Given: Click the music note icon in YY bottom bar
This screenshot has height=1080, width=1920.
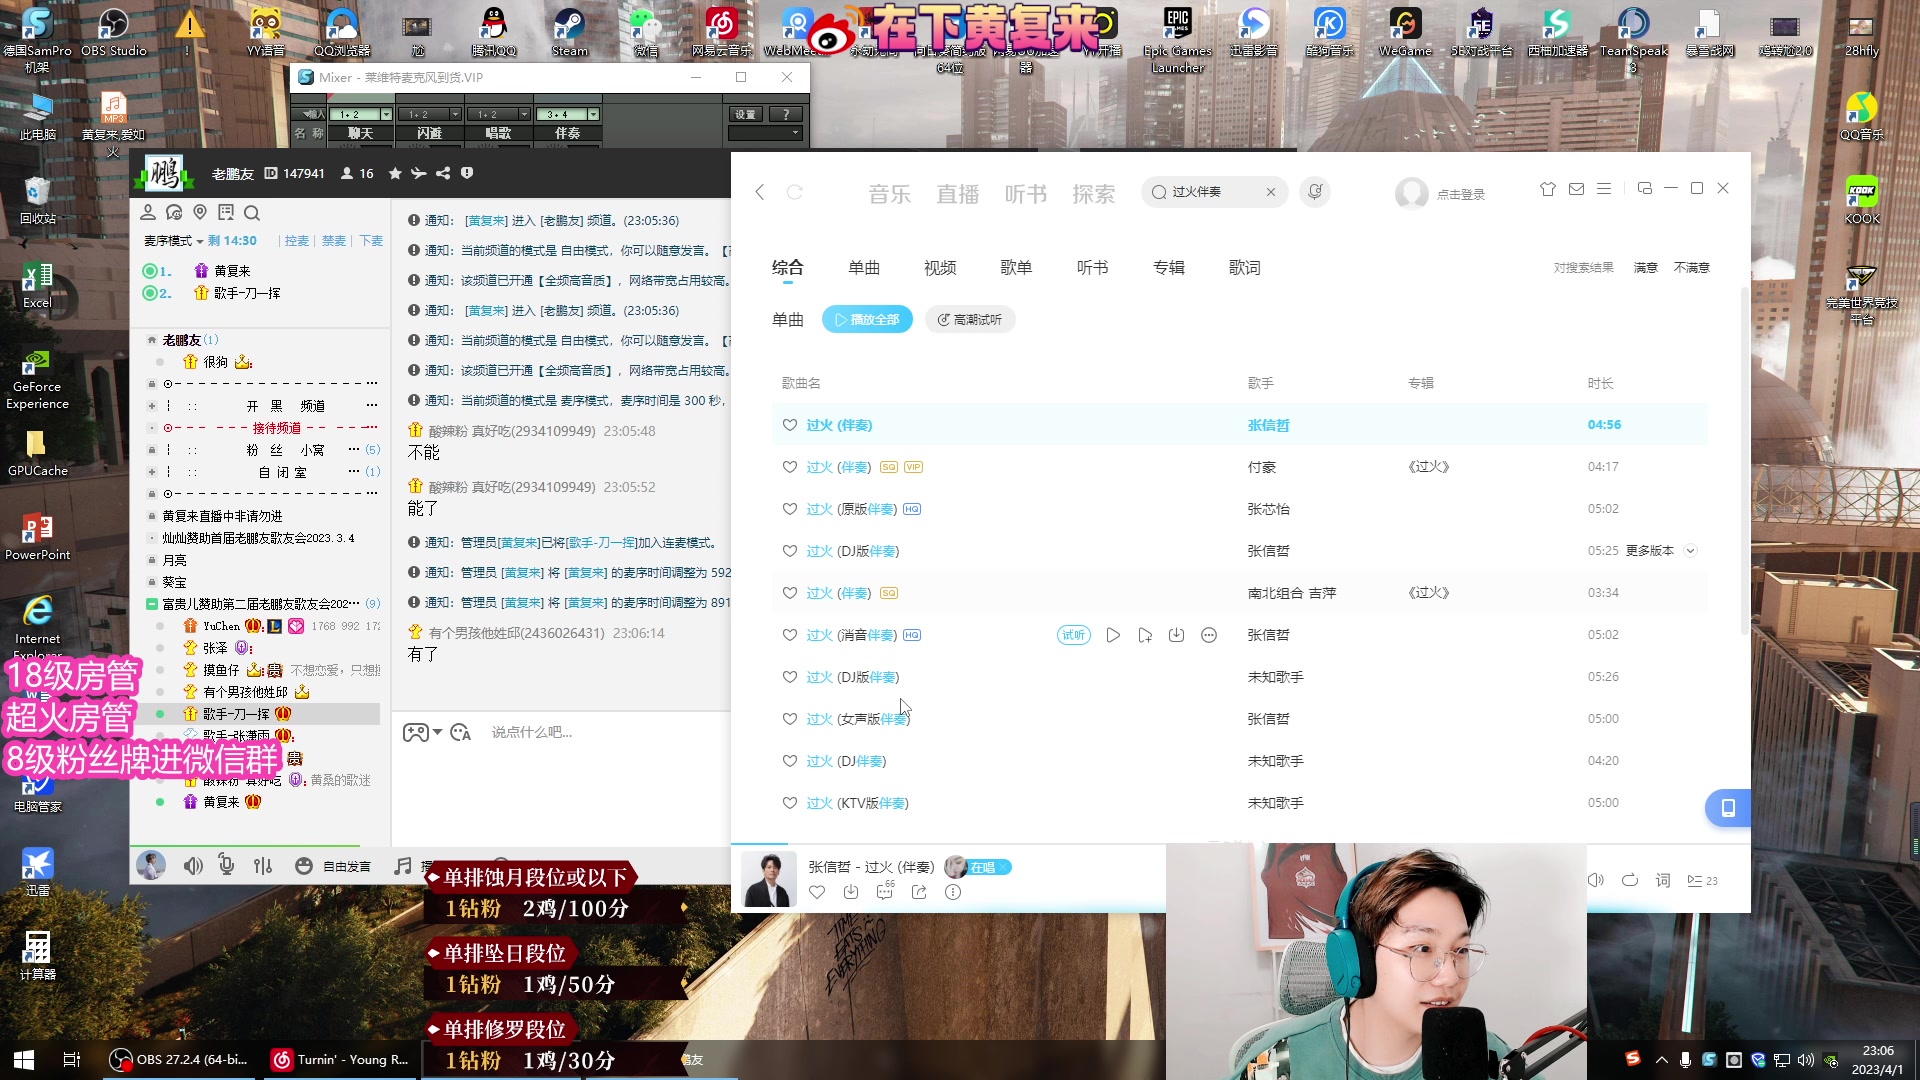Looking at the screenshot, I should pyautogui.click(x=403, y=866).
